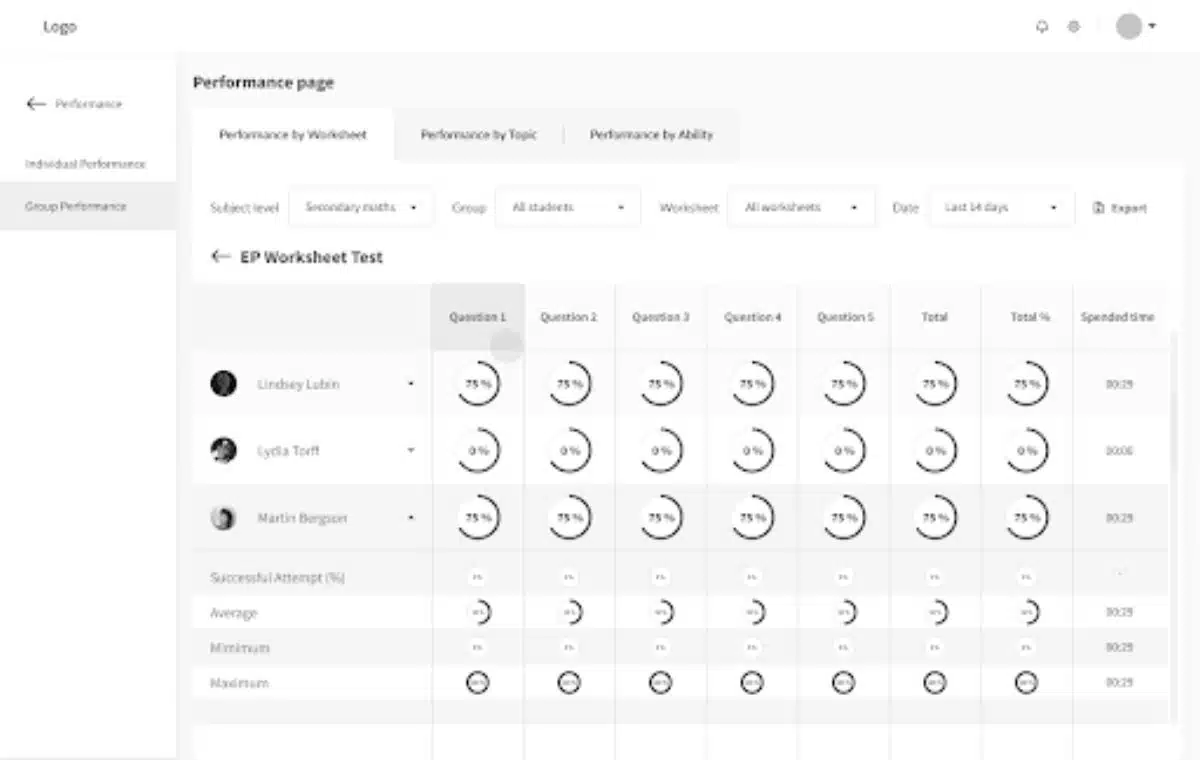Click the user profile avatar
The height and width of the screenshot is (760, 1200).
click(x=1129, y=26)
